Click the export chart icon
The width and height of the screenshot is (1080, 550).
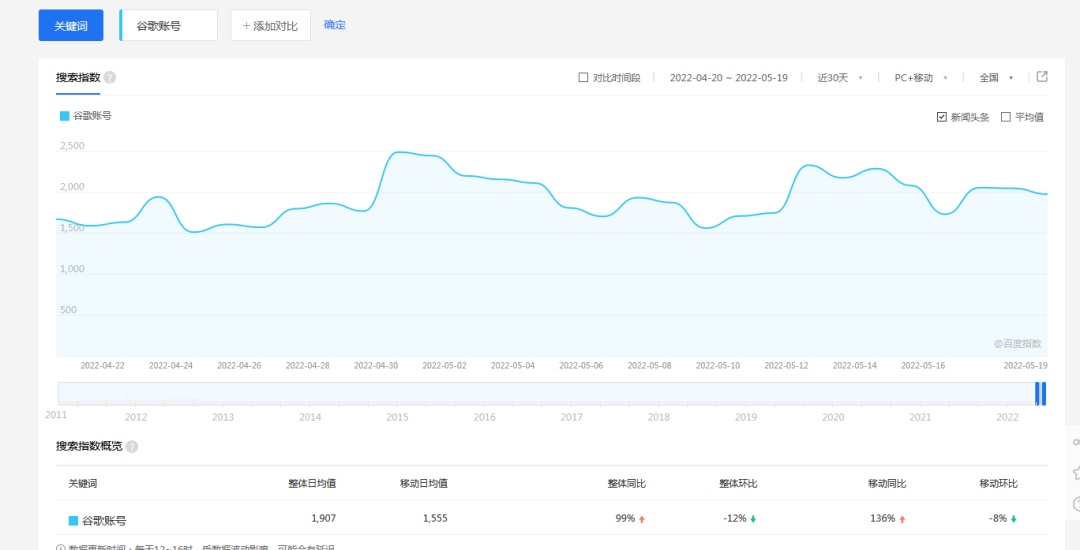tap(1042, 76)
